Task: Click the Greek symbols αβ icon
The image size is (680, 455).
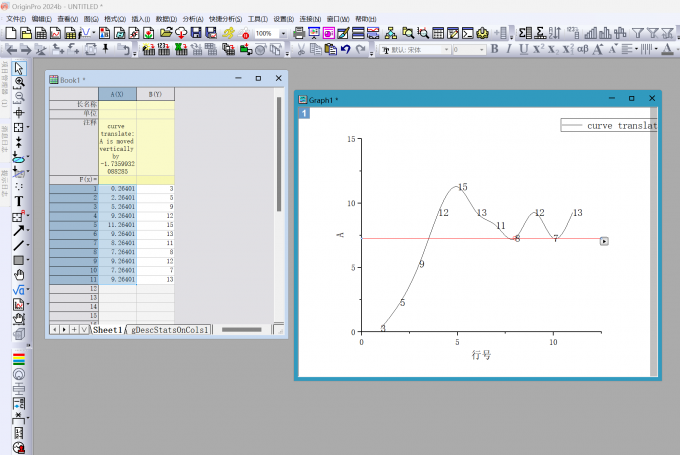Action: pyautogui.click(x=582, y=49)
